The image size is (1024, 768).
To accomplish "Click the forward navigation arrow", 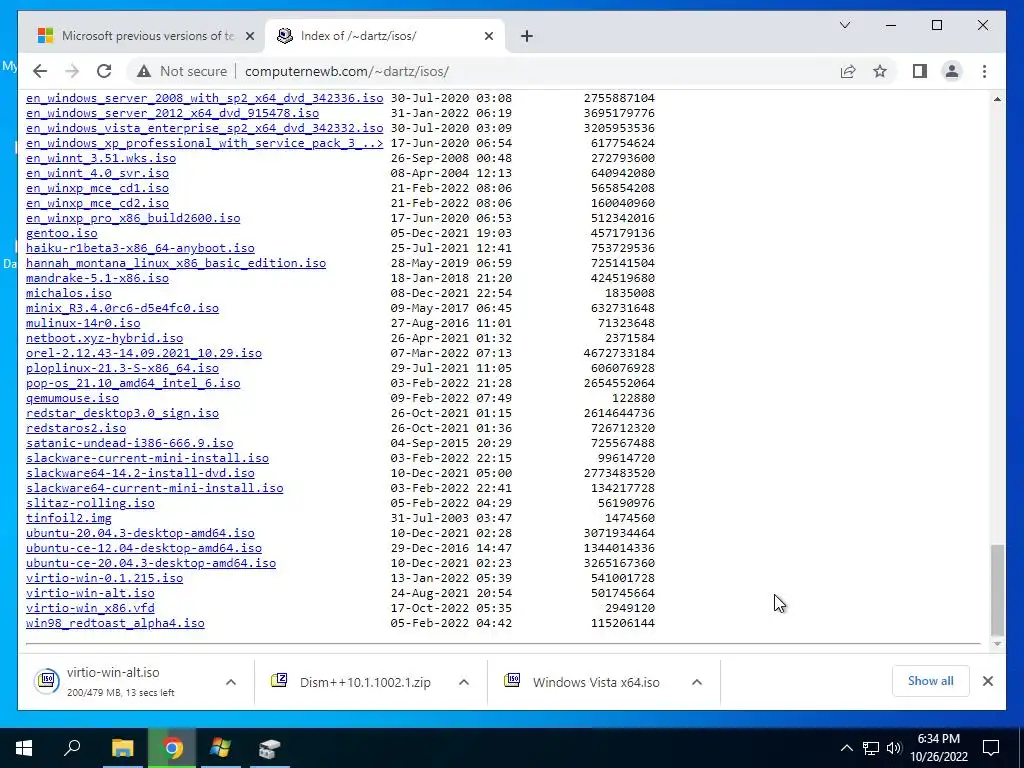I will click(72, 71).
